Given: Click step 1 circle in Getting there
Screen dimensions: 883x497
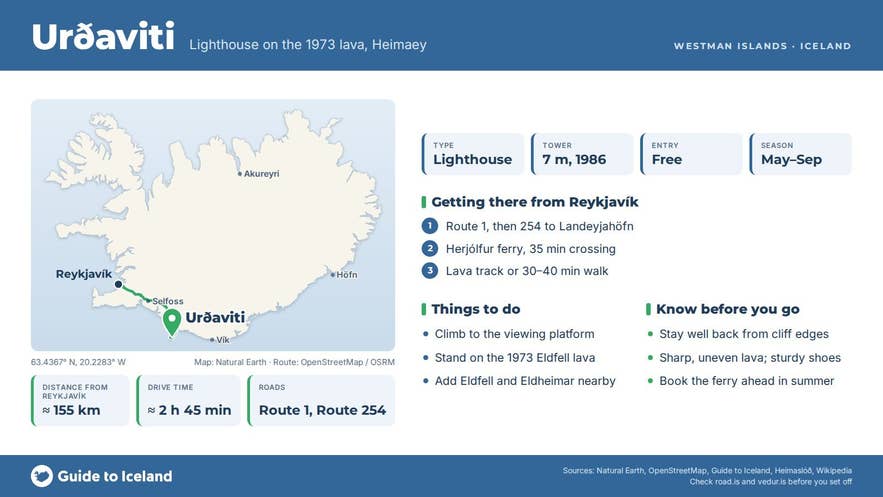Looking at the screenshot, I should (430, 226).
